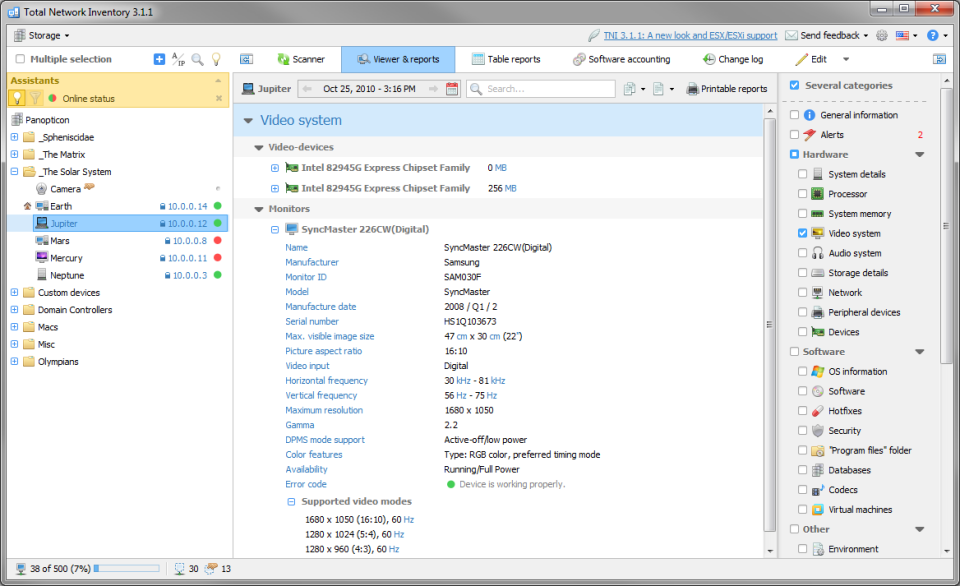The width and height of the screenshot is (960, 586).
Task: Enable the Multiple selection checkbox
Action: pyautogui.click(x=20, y=59)
